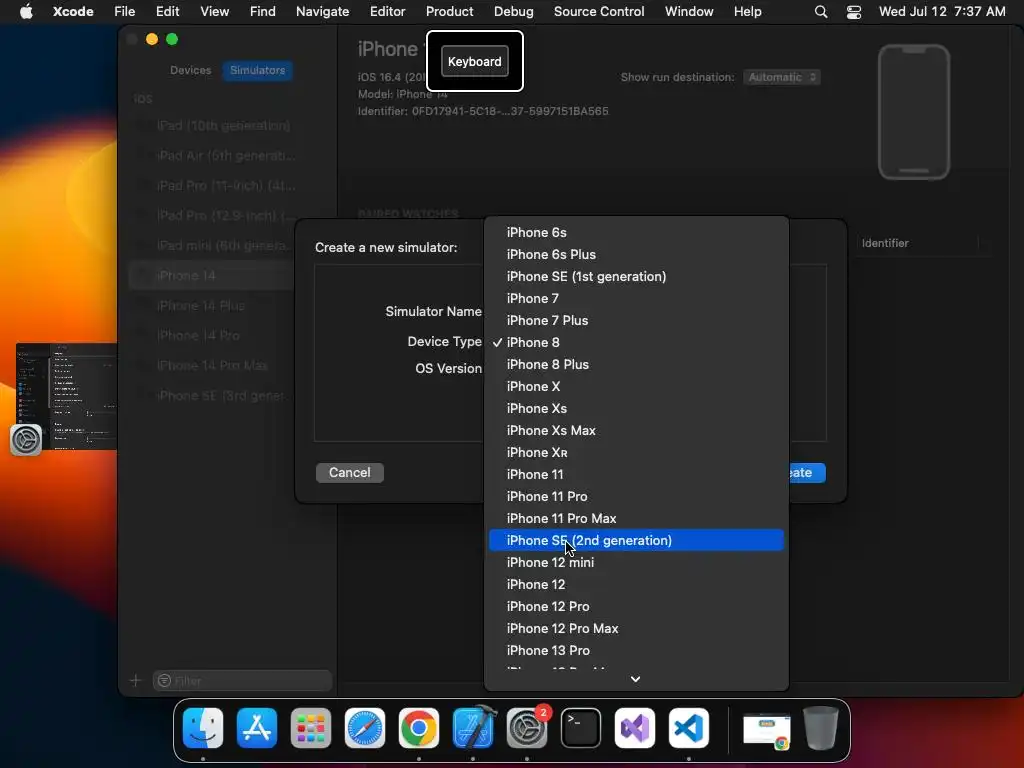Screen dimensions: 1024x768
Task: Switch to Xcode icon in Dock
Action: click(x=473, y=728)
